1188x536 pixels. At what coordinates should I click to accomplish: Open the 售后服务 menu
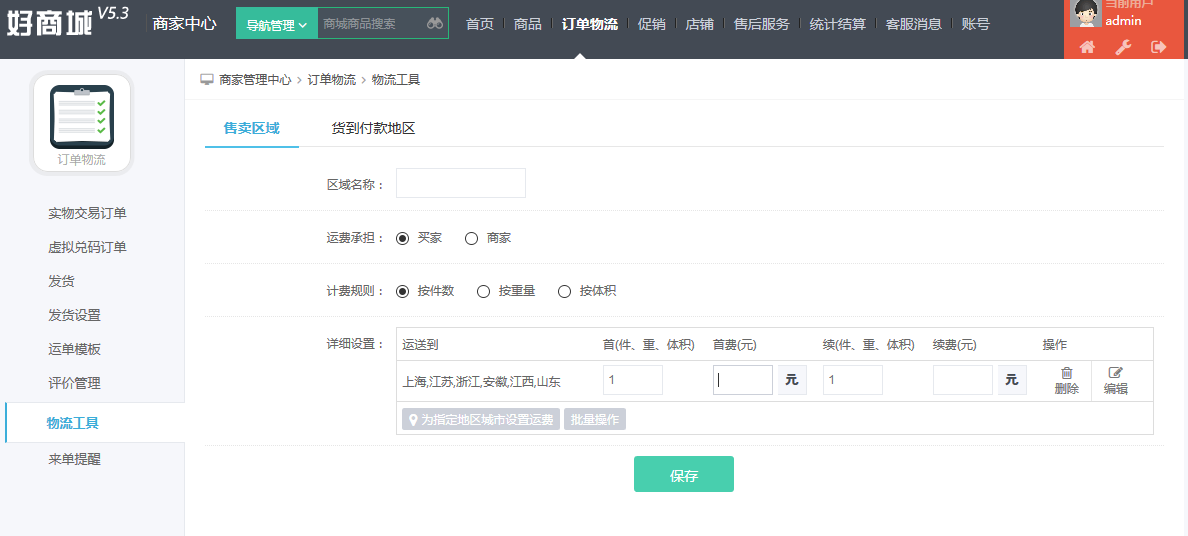coord(761,24)
